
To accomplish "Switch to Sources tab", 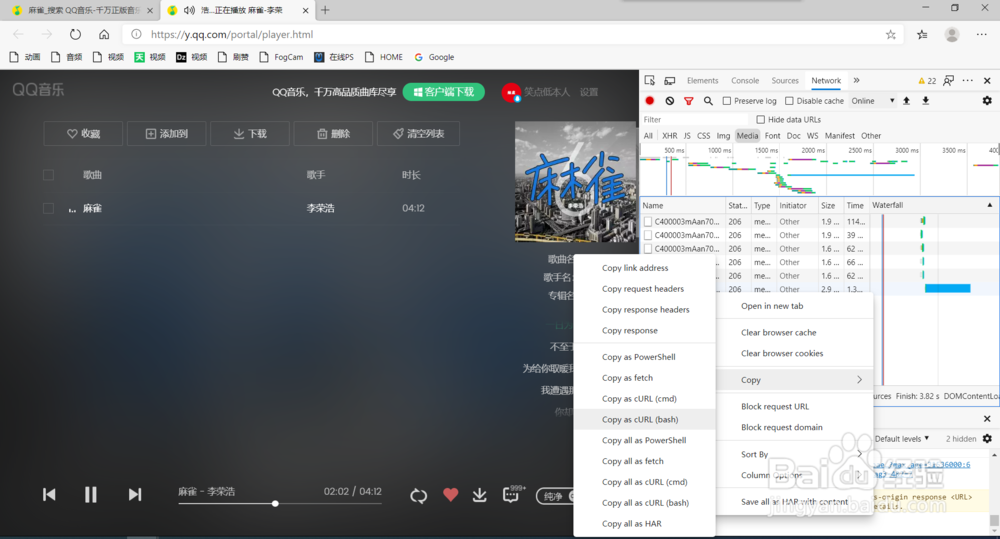I will pyautogui.click(x=784, y=80).
